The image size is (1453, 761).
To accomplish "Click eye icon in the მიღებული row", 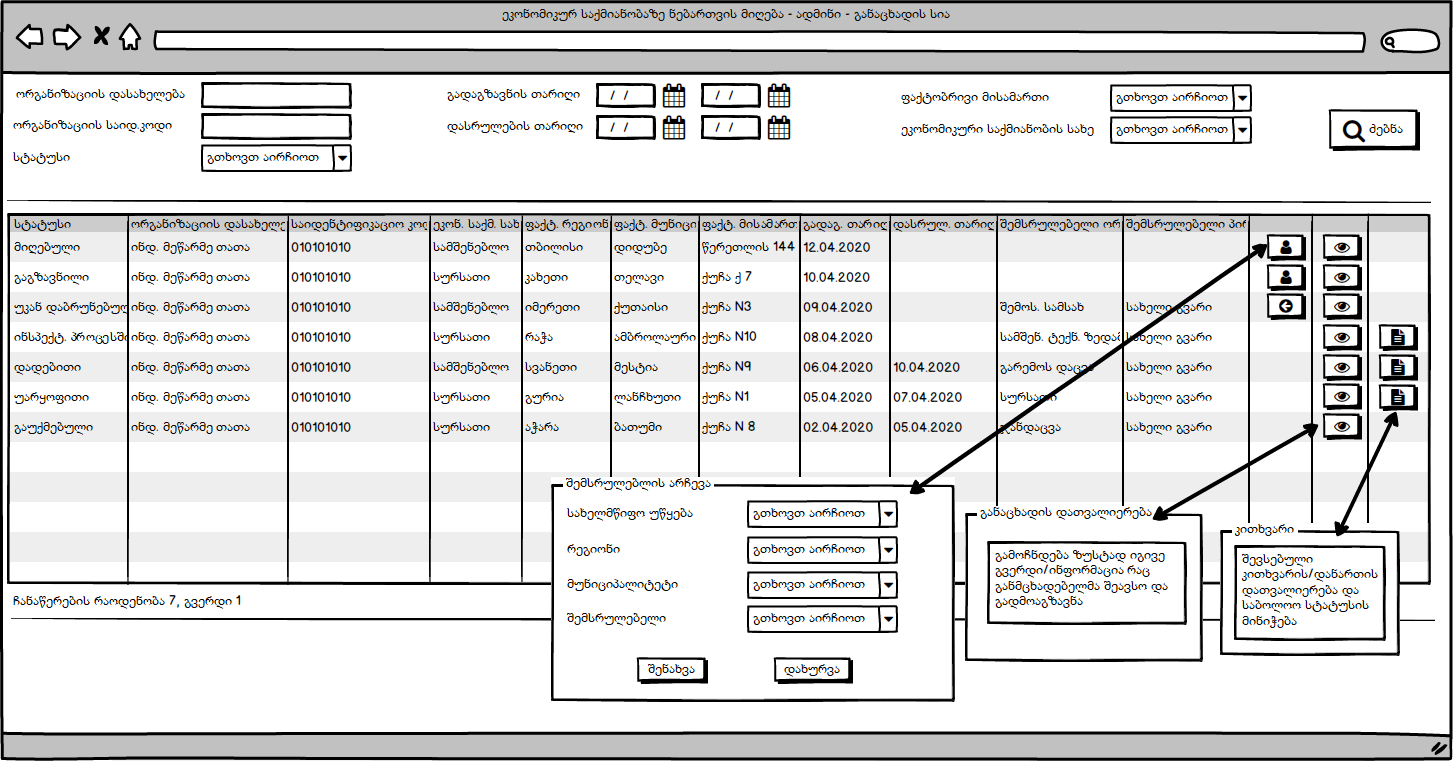I will 1342,247.
